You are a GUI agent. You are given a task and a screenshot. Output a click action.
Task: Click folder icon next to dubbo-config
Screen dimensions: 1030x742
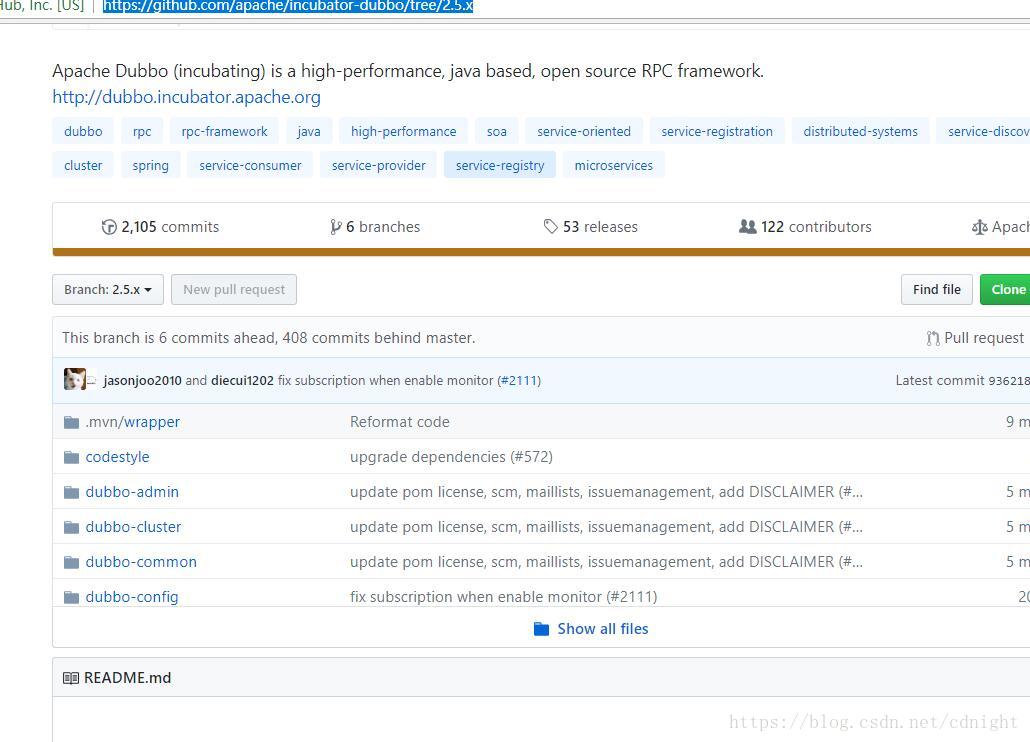pyautogui.click(x=72, y=597)
